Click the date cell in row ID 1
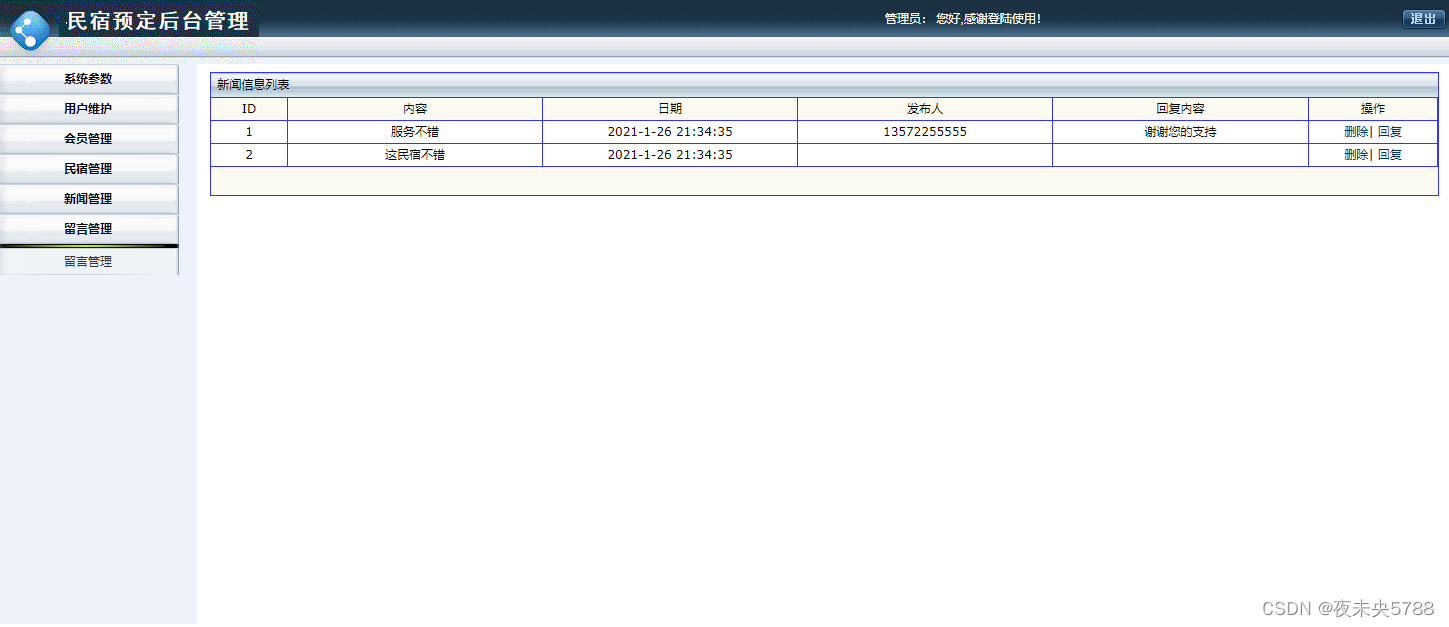The width and height of the screenshot is (1449, 627). [670, 132]
